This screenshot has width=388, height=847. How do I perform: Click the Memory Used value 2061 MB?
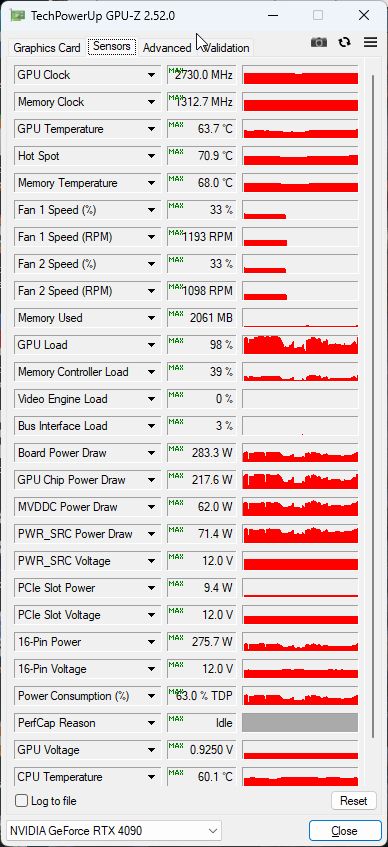click(x=202, y=318)
